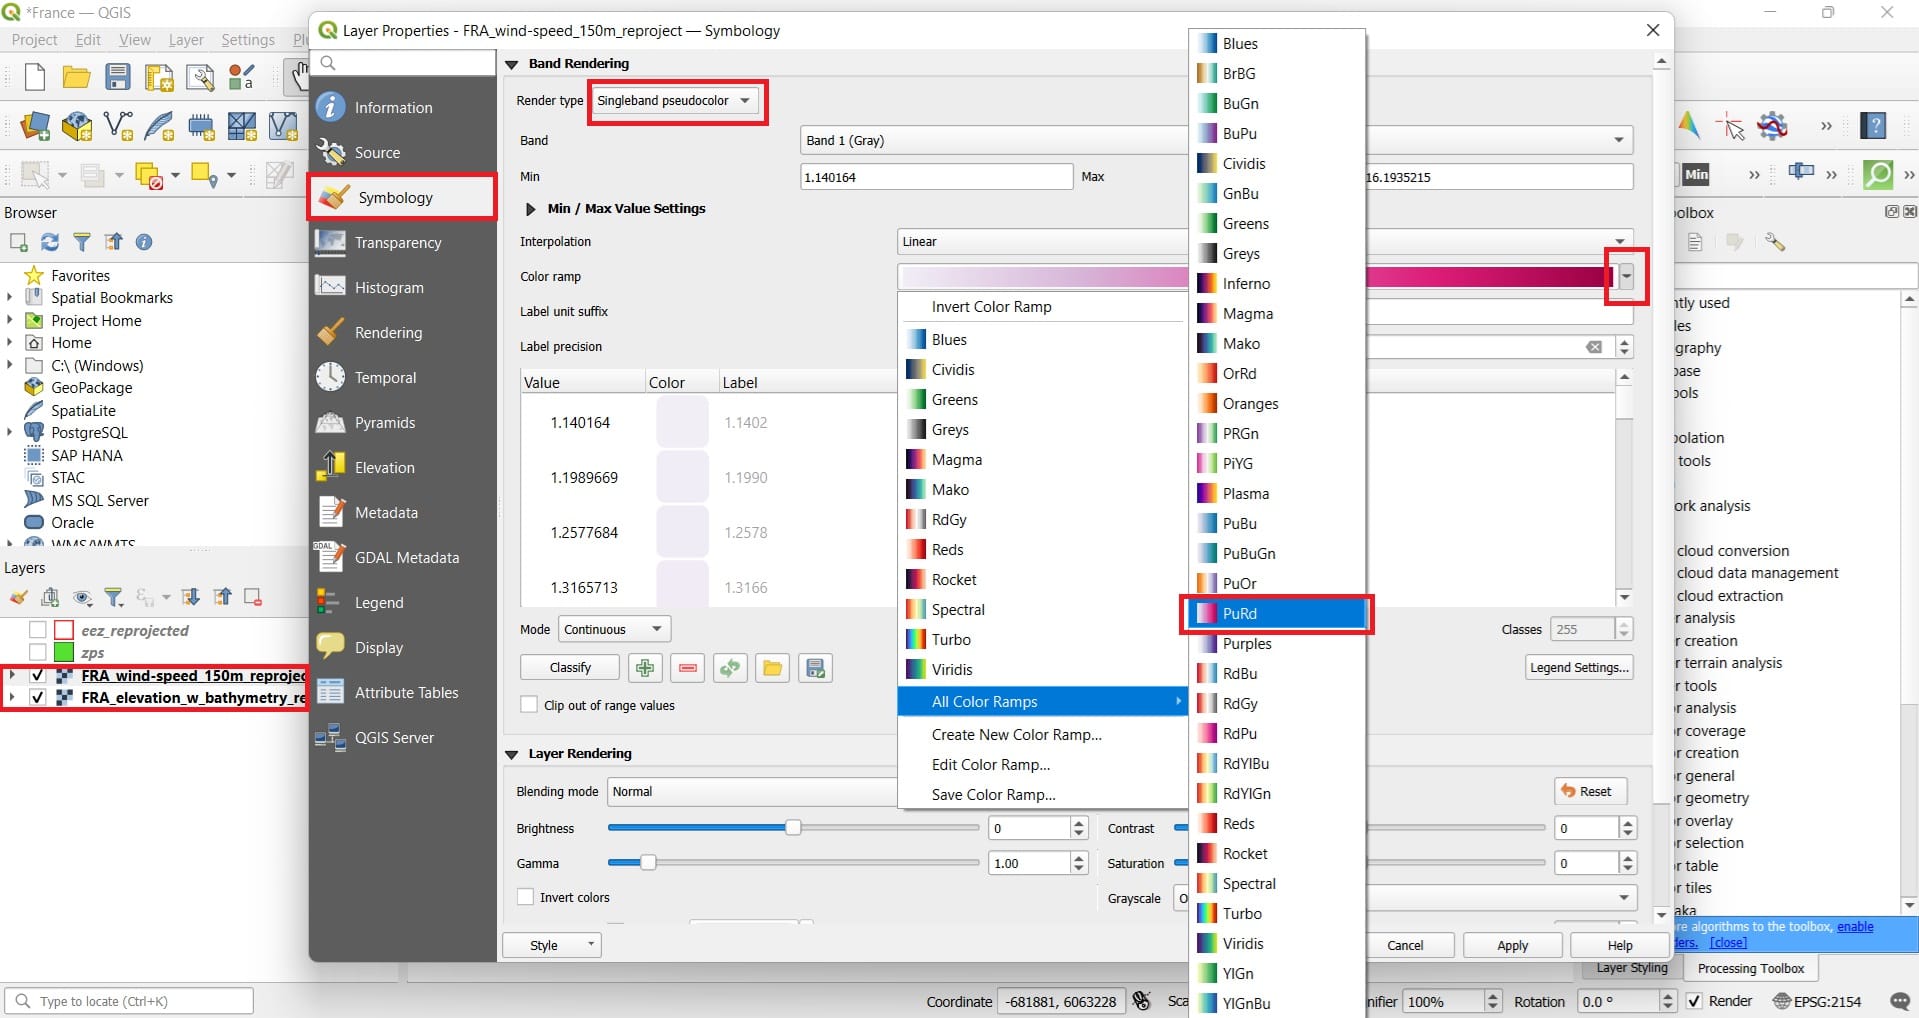Open the Band dropdown
The image size is (1919, 1018).
tap(1216, 140)
